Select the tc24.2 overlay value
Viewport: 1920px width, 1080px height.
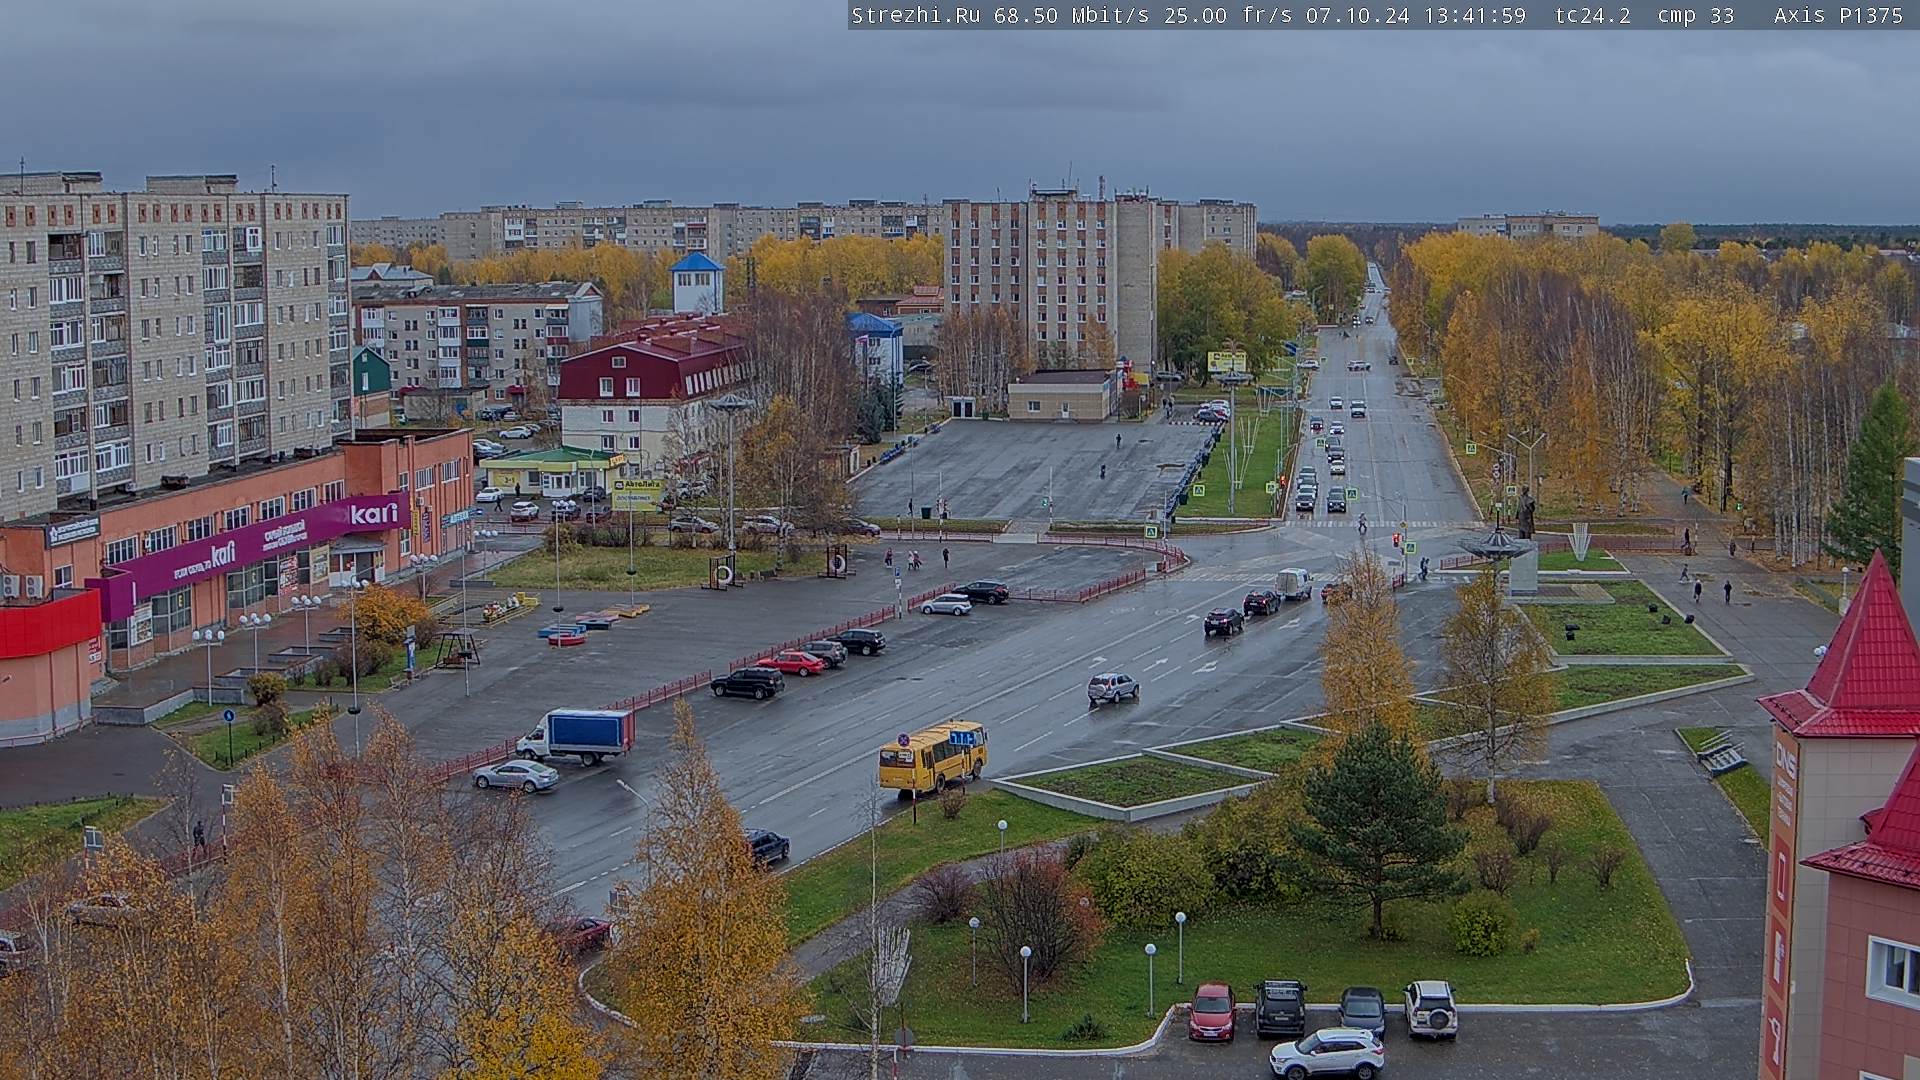[x=1593, y=15]
